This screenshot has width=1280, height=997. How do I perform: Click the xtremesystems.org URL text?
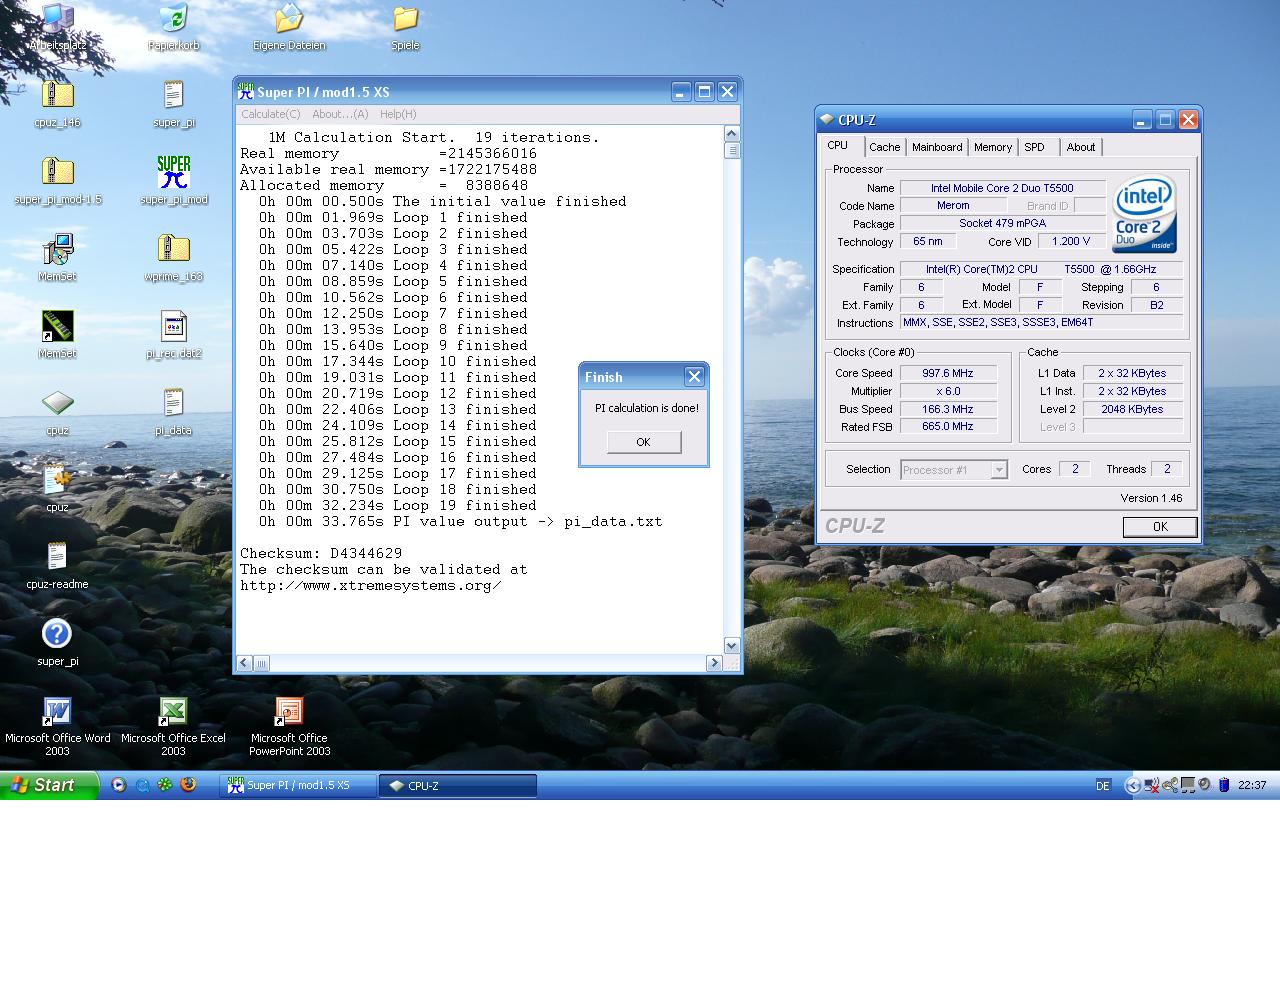click(x=371, y=585)
